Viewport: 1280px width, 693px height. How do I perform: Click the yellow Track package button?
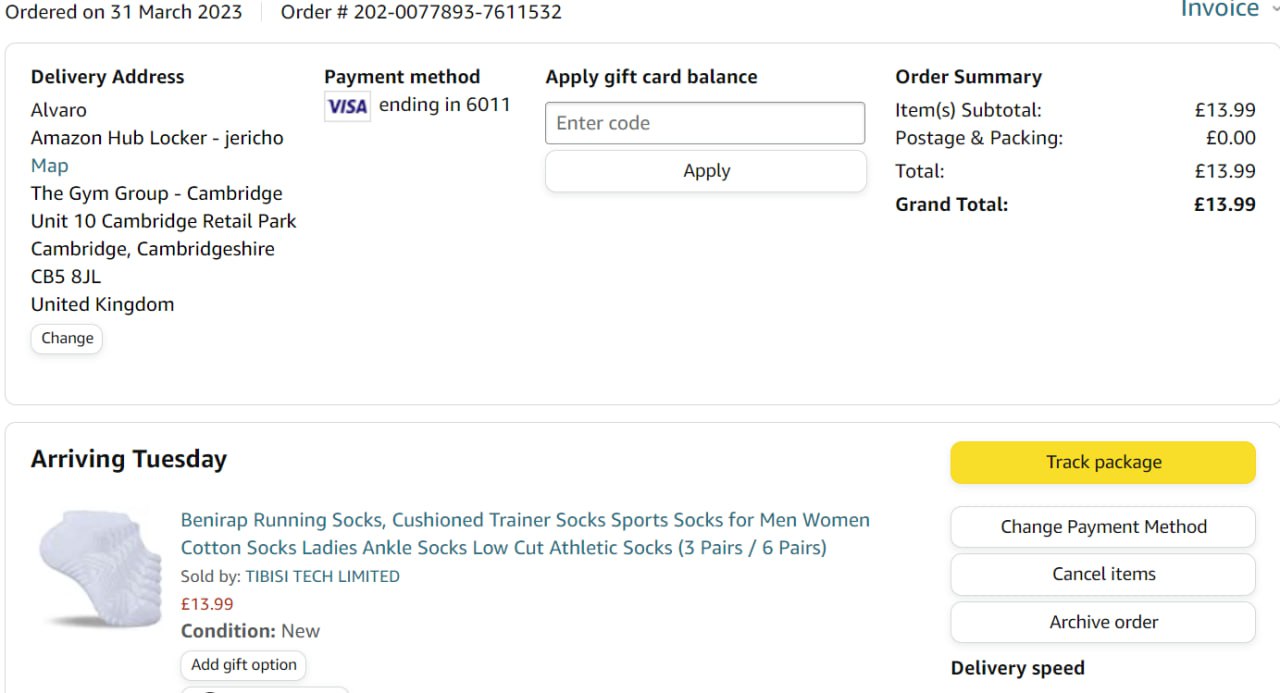click(1102, 463)
